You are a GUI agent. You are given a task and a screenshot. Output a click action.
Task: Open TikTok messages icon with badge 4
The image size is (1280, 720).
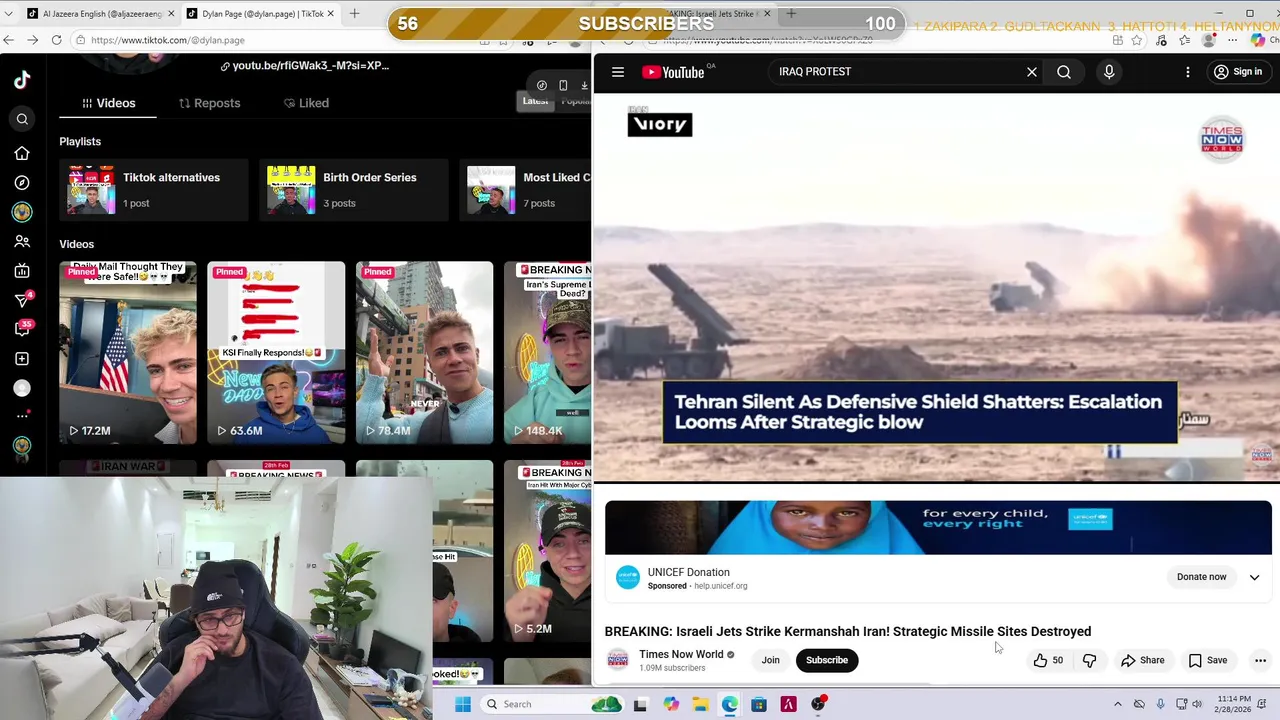pyautogui.click(x=22, y=300)
